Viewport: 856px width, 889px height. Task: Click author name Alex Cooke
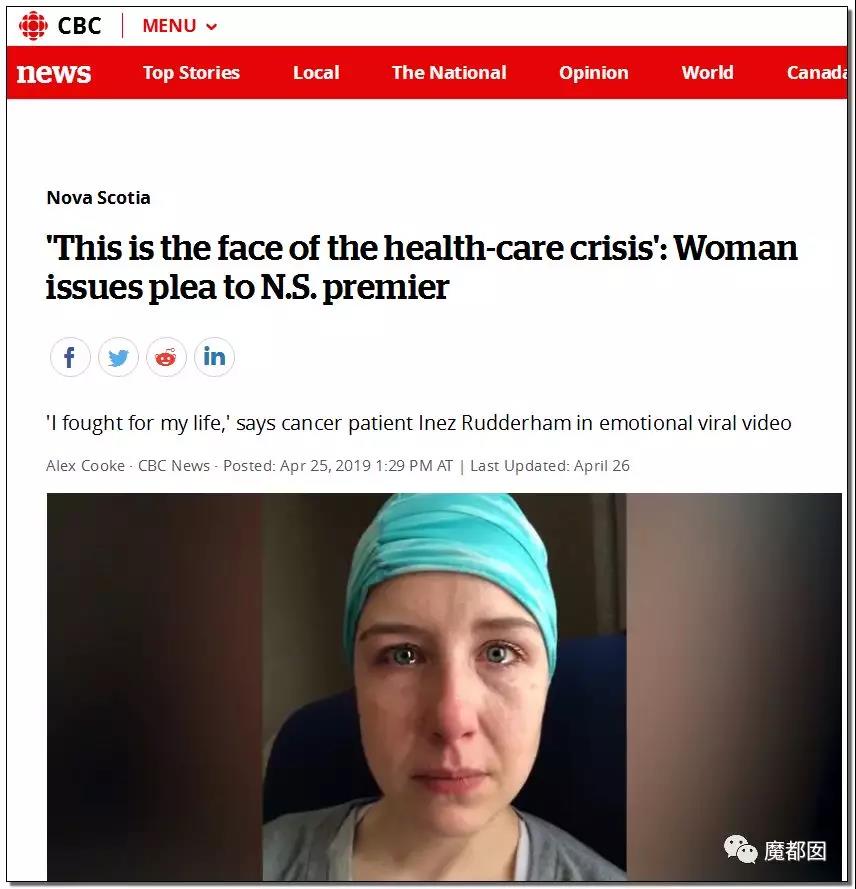[85, 465]
